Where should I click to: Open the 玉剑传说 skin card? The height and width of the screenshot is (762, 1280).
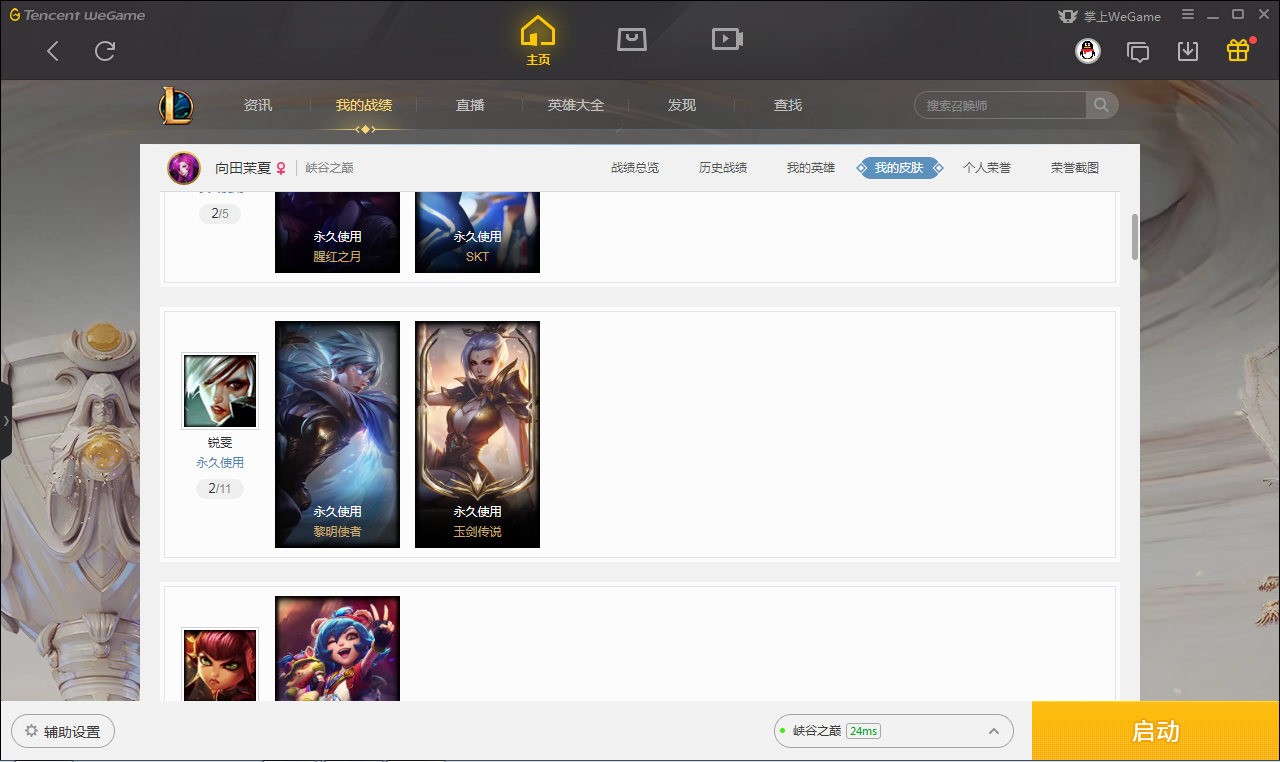click(x=477, y=434)
